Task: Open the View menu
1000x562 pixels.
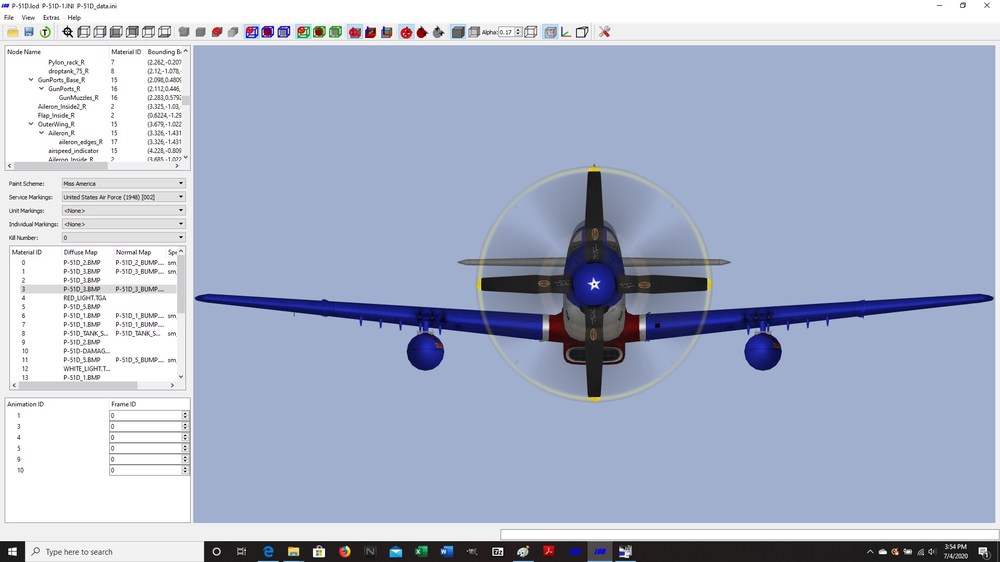Action: point(28,18)
